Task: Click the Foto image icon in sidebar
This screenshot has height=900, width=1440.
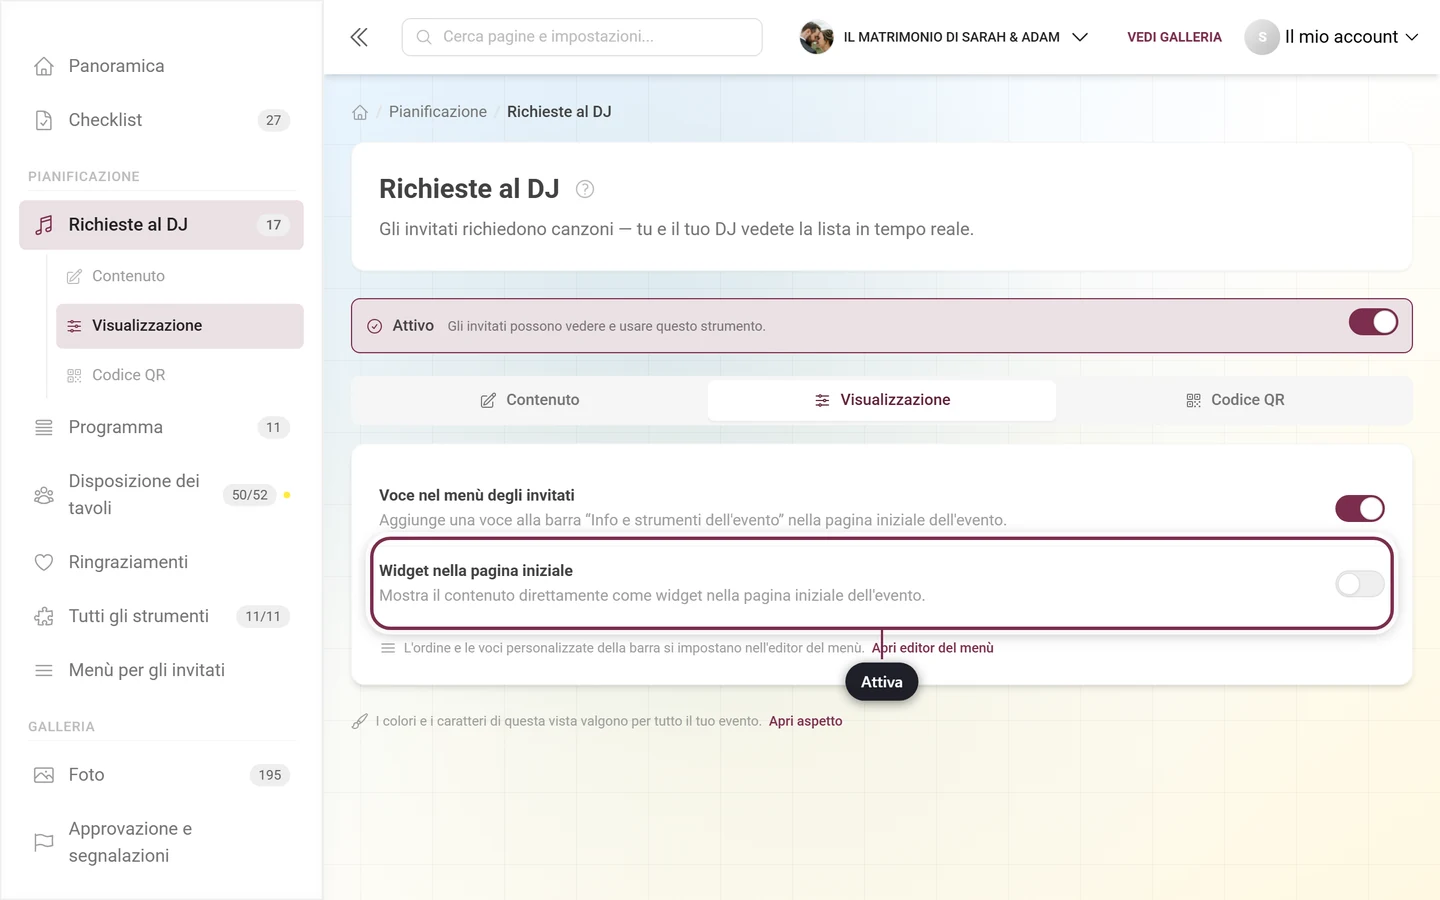Action: pos(44,775)
